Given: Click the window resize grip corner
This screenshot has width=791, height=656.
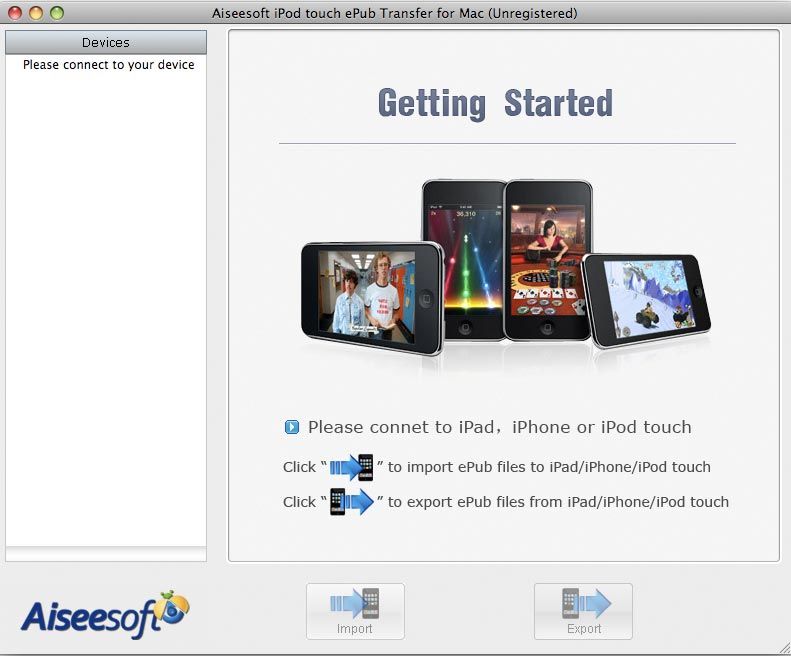Looking at the screenshot, I should (x=784, y=648).
